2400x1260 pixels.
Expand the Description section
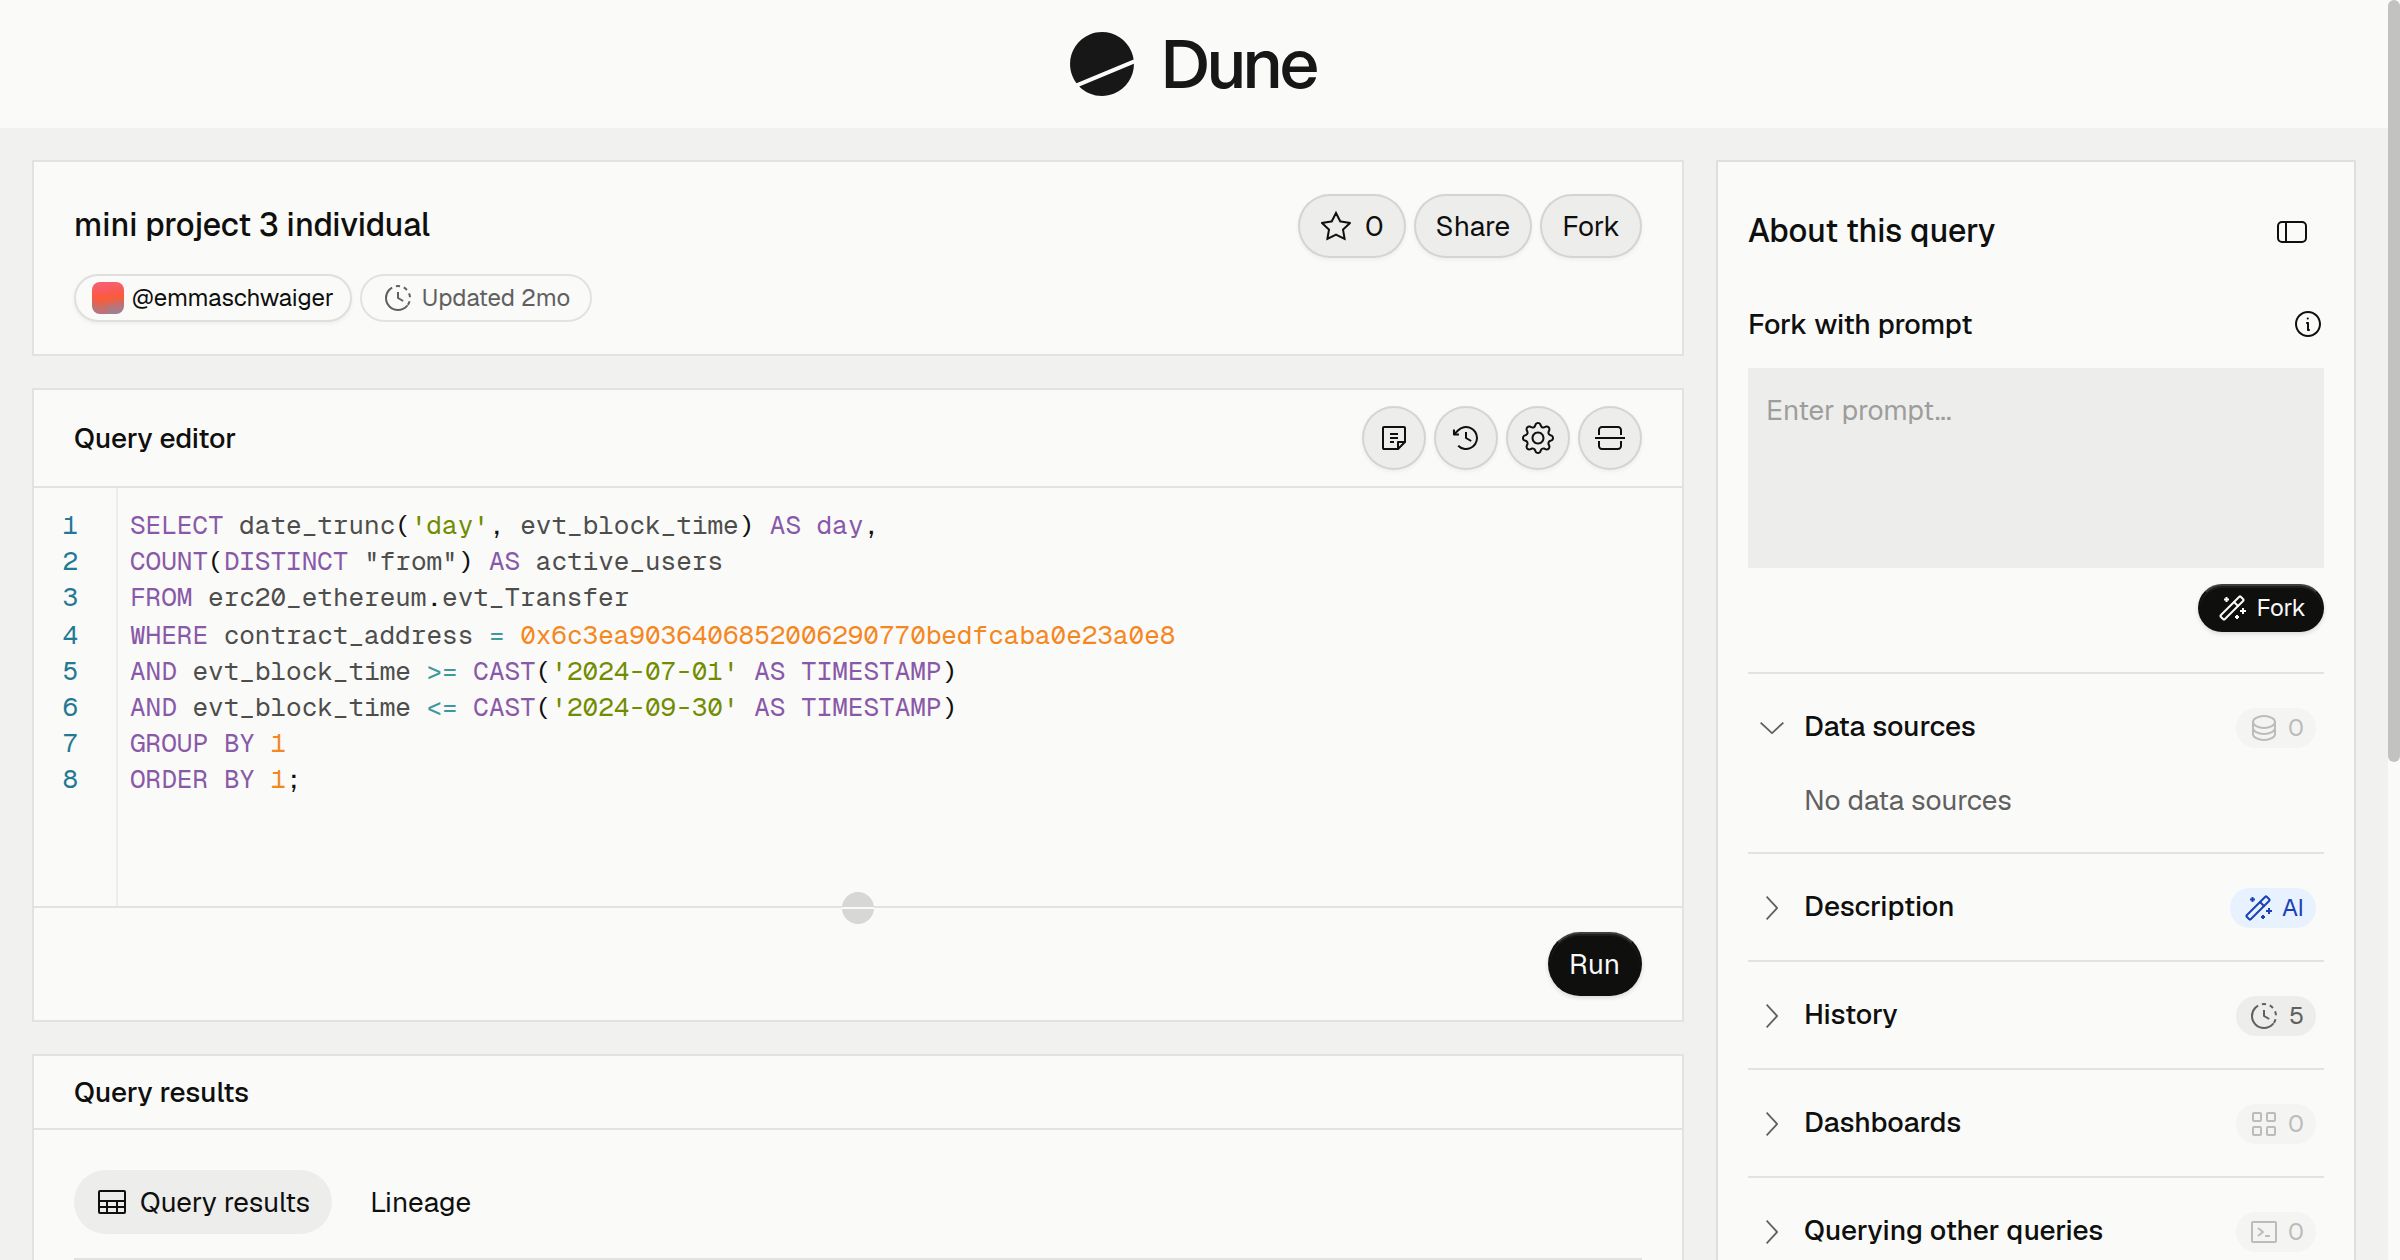(x=1771, y=907)
